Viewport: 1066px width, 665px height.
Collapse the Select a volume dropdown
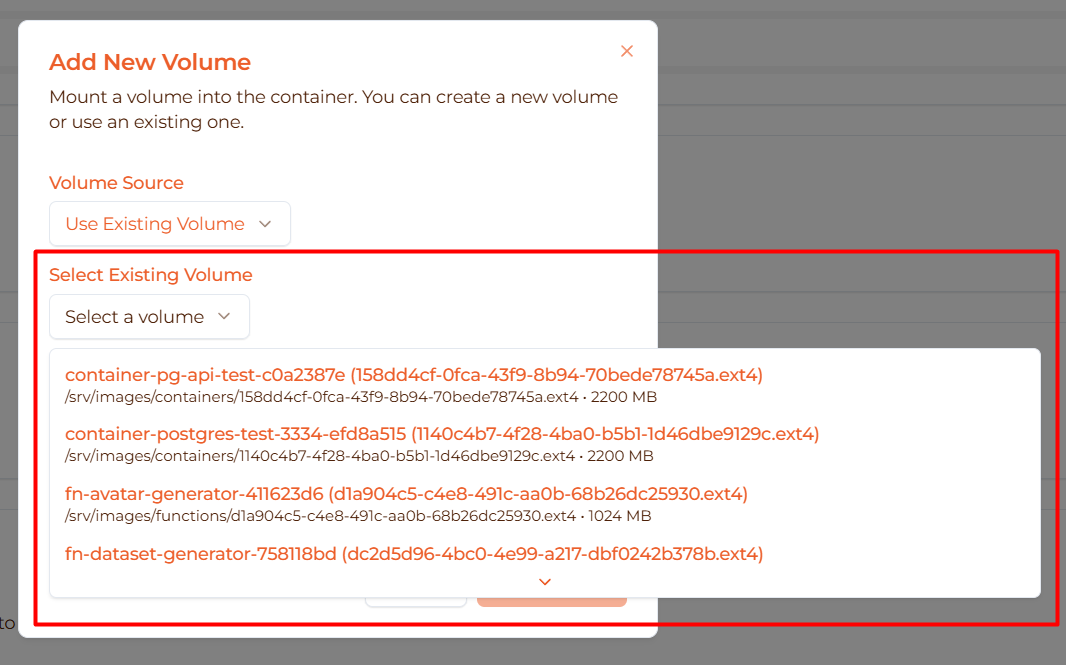click(149, 317)
